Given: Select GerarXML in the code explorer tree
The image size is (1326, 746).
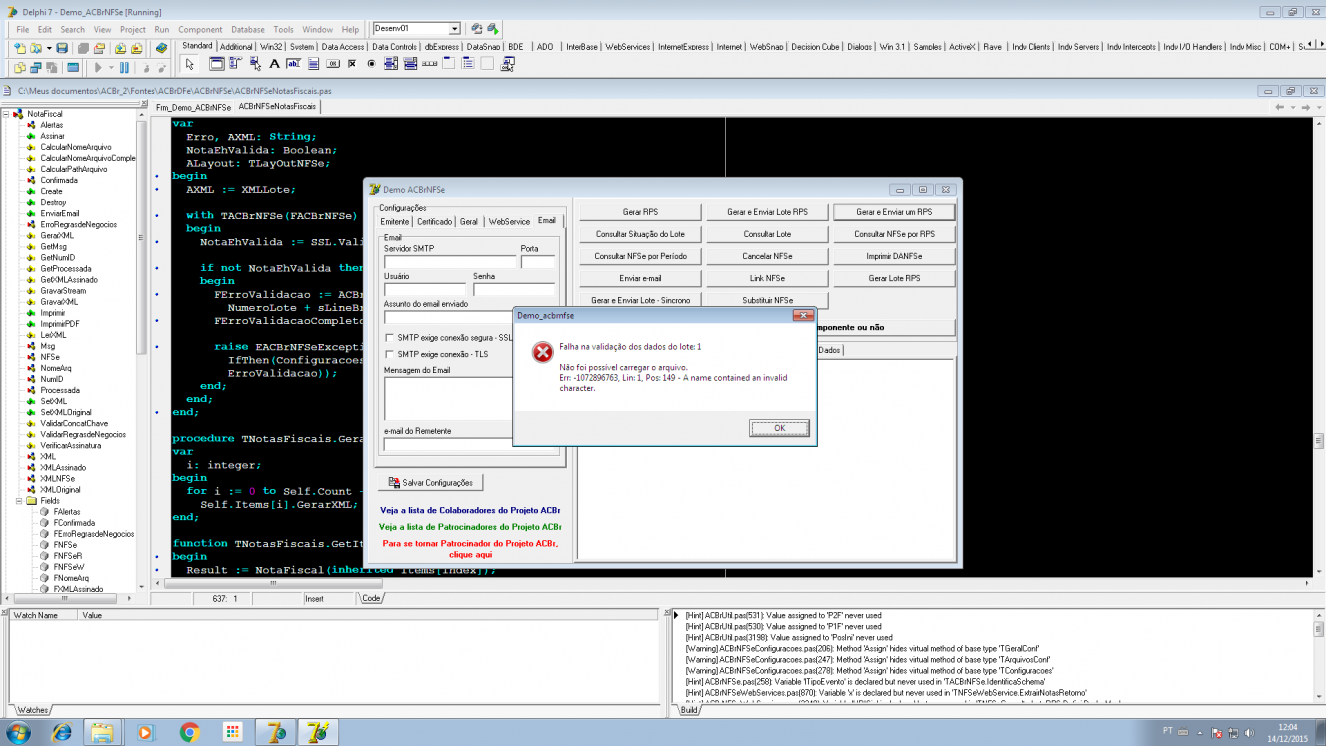Looking at the screenshot, I should [x=57, y=235].
